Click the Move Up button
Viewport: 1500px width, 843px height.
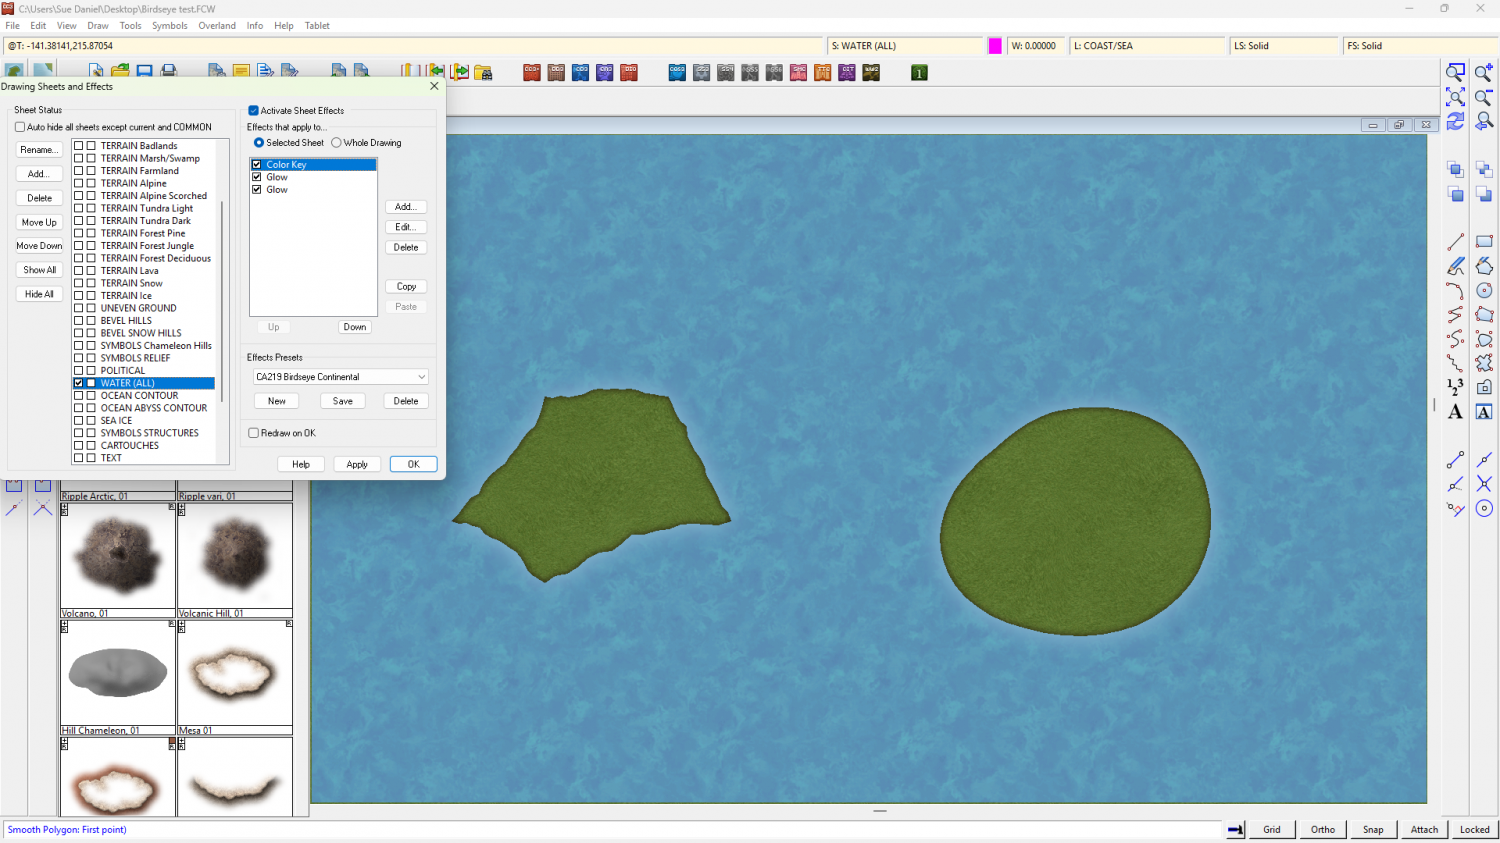39,222
